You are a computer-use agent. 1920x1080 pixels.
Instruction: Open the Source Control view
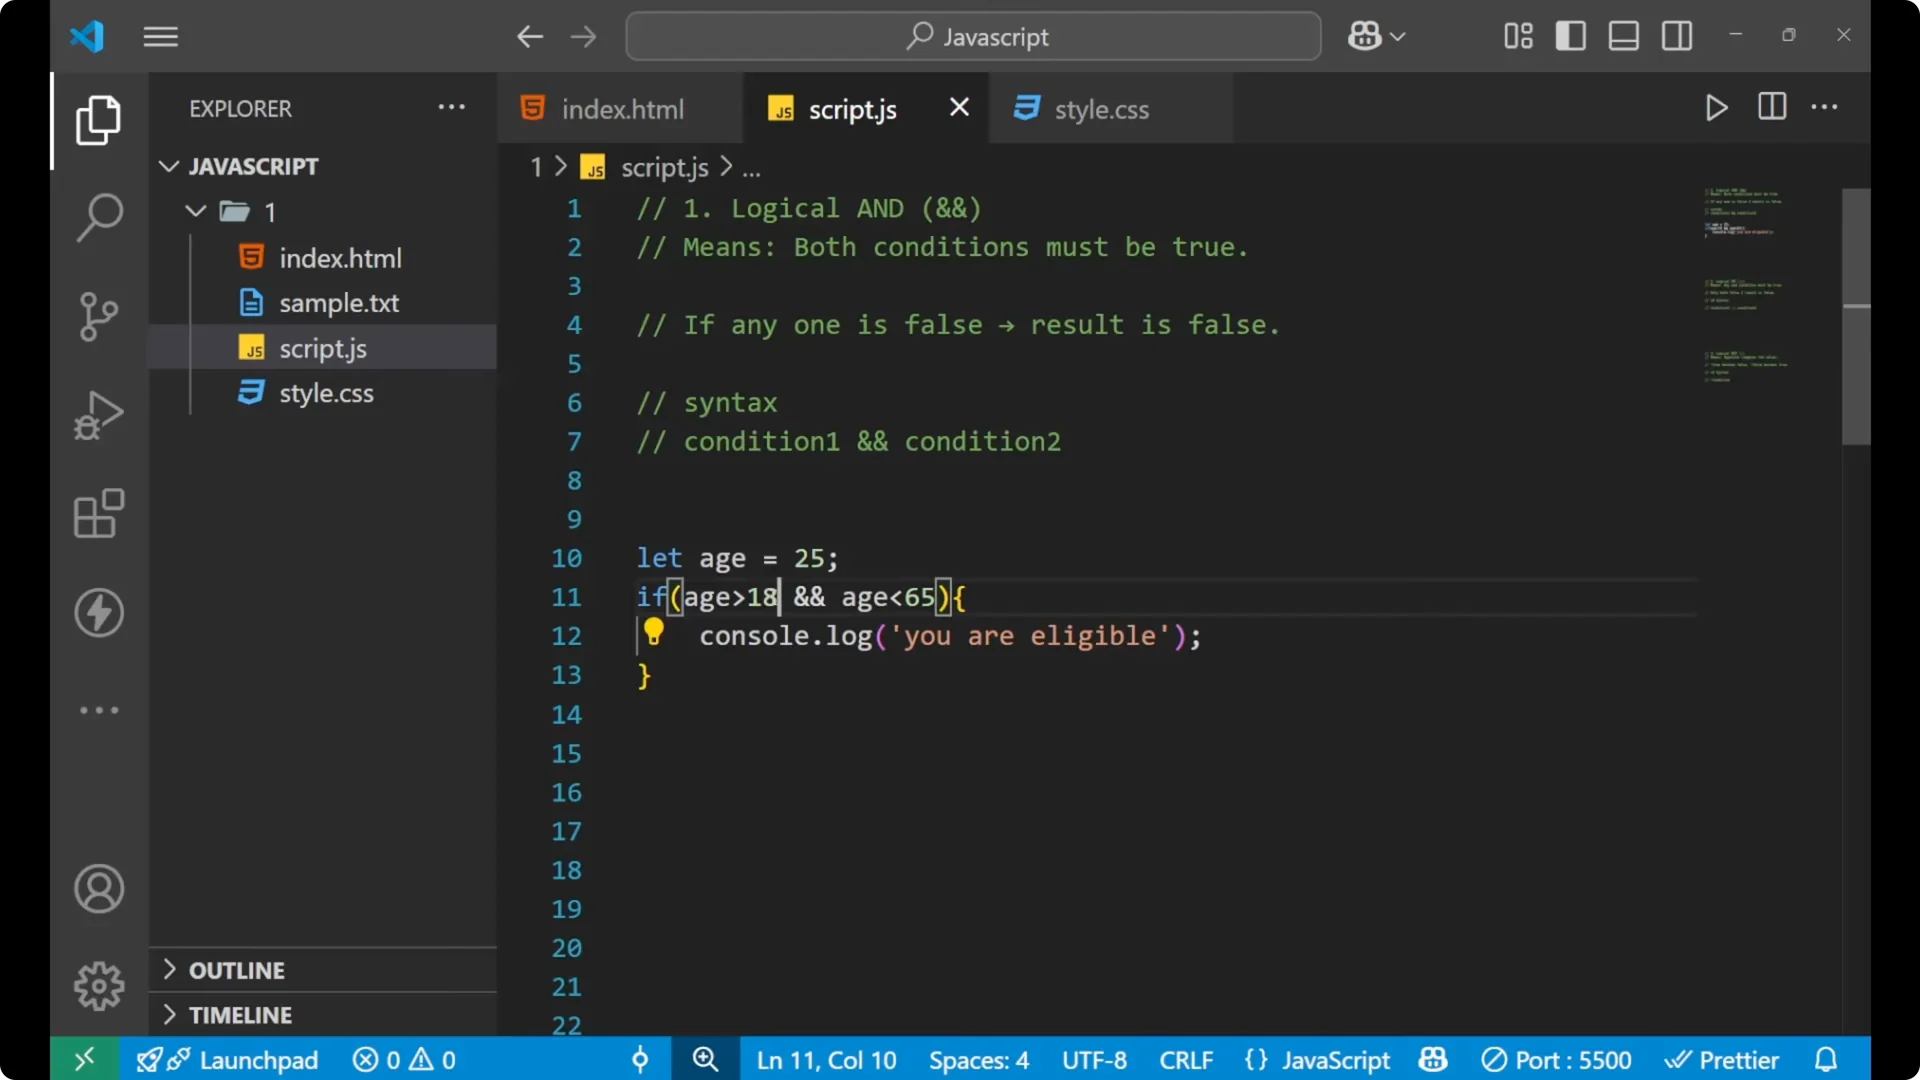(x=98, y=316)
